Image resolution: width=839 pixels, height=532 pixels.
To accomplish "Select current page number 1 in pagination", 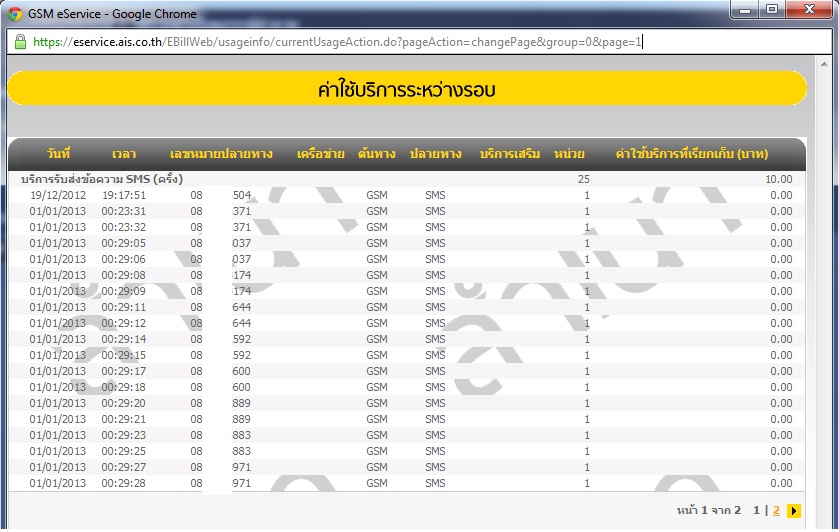I will click(x=756, y=511).
